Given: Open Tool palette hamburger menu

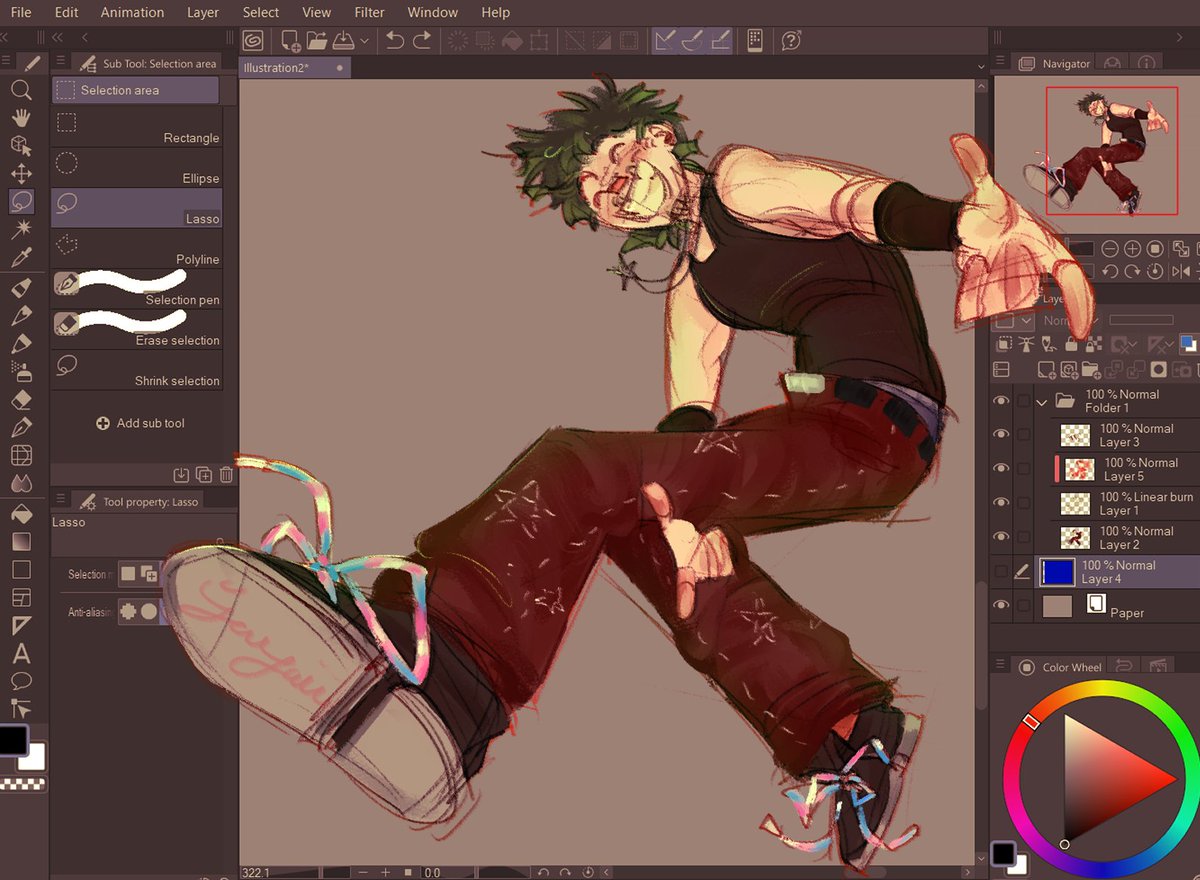Looking at the screenshot, I should click(6, 62).
